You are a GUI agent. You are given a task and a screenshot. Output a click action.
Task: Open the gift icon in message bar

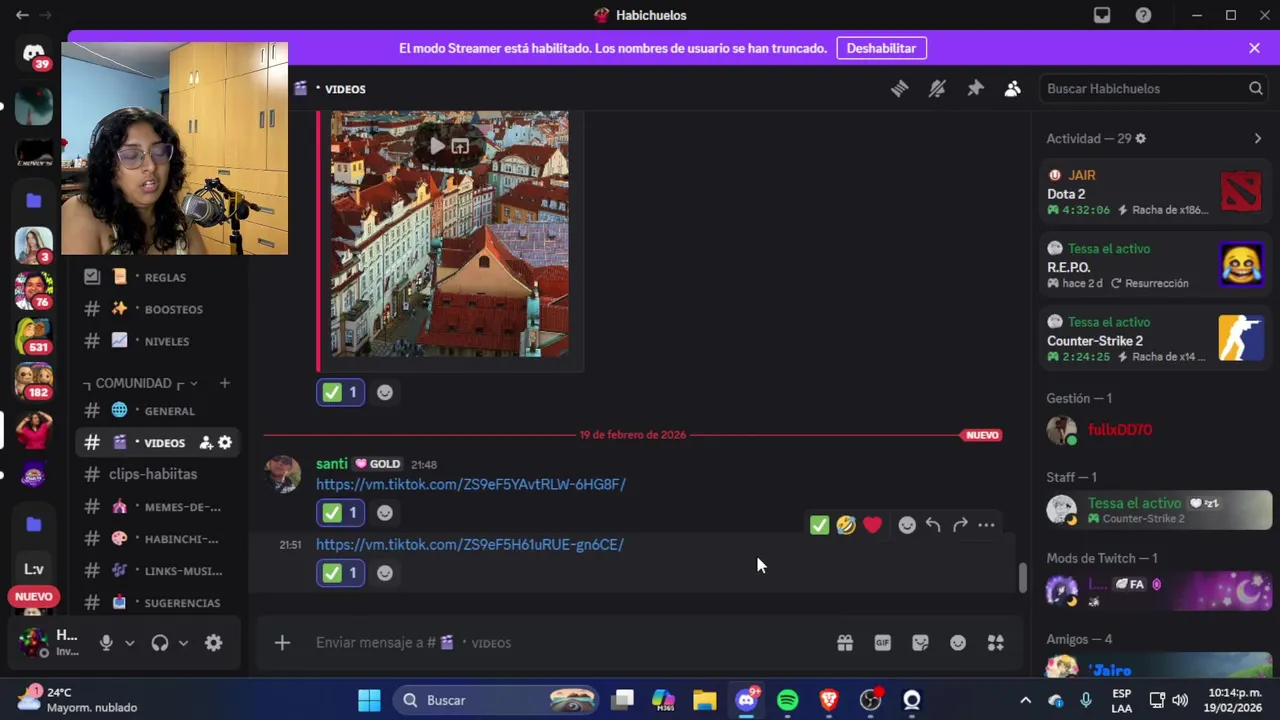point(845,643)
